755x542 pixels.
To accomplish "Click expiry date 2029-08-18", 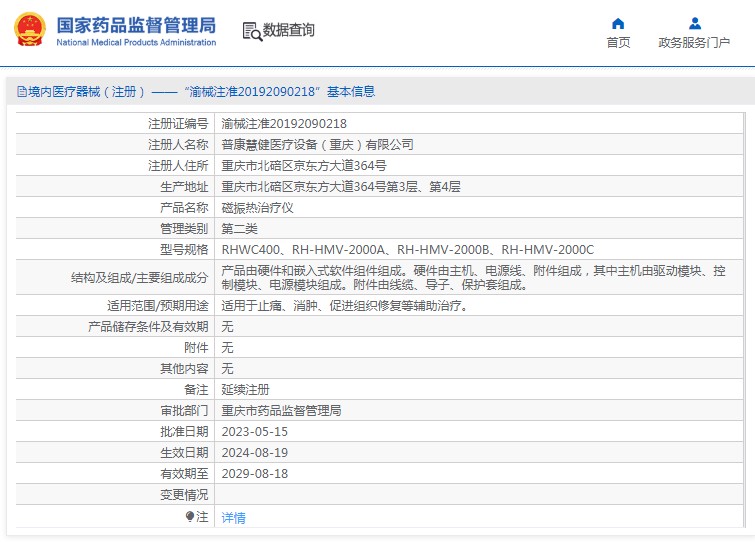I will coord(255,474).
